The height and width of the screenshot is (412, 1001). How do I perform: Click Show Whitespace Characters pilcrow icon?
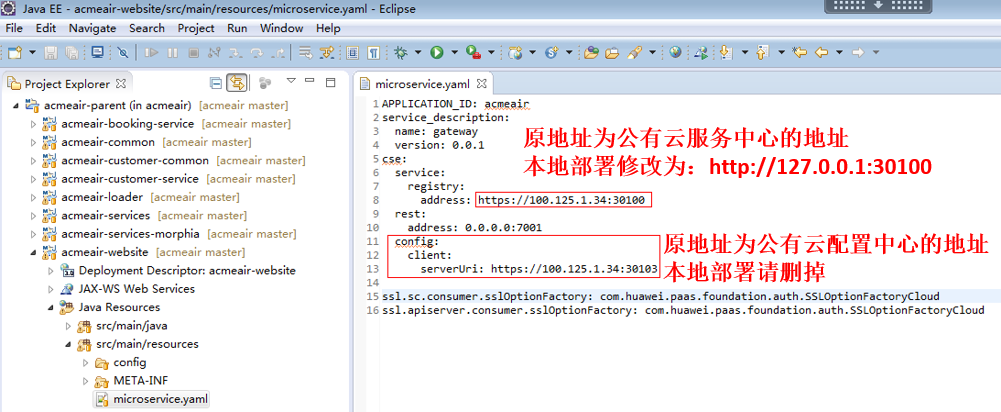point(373,52)
